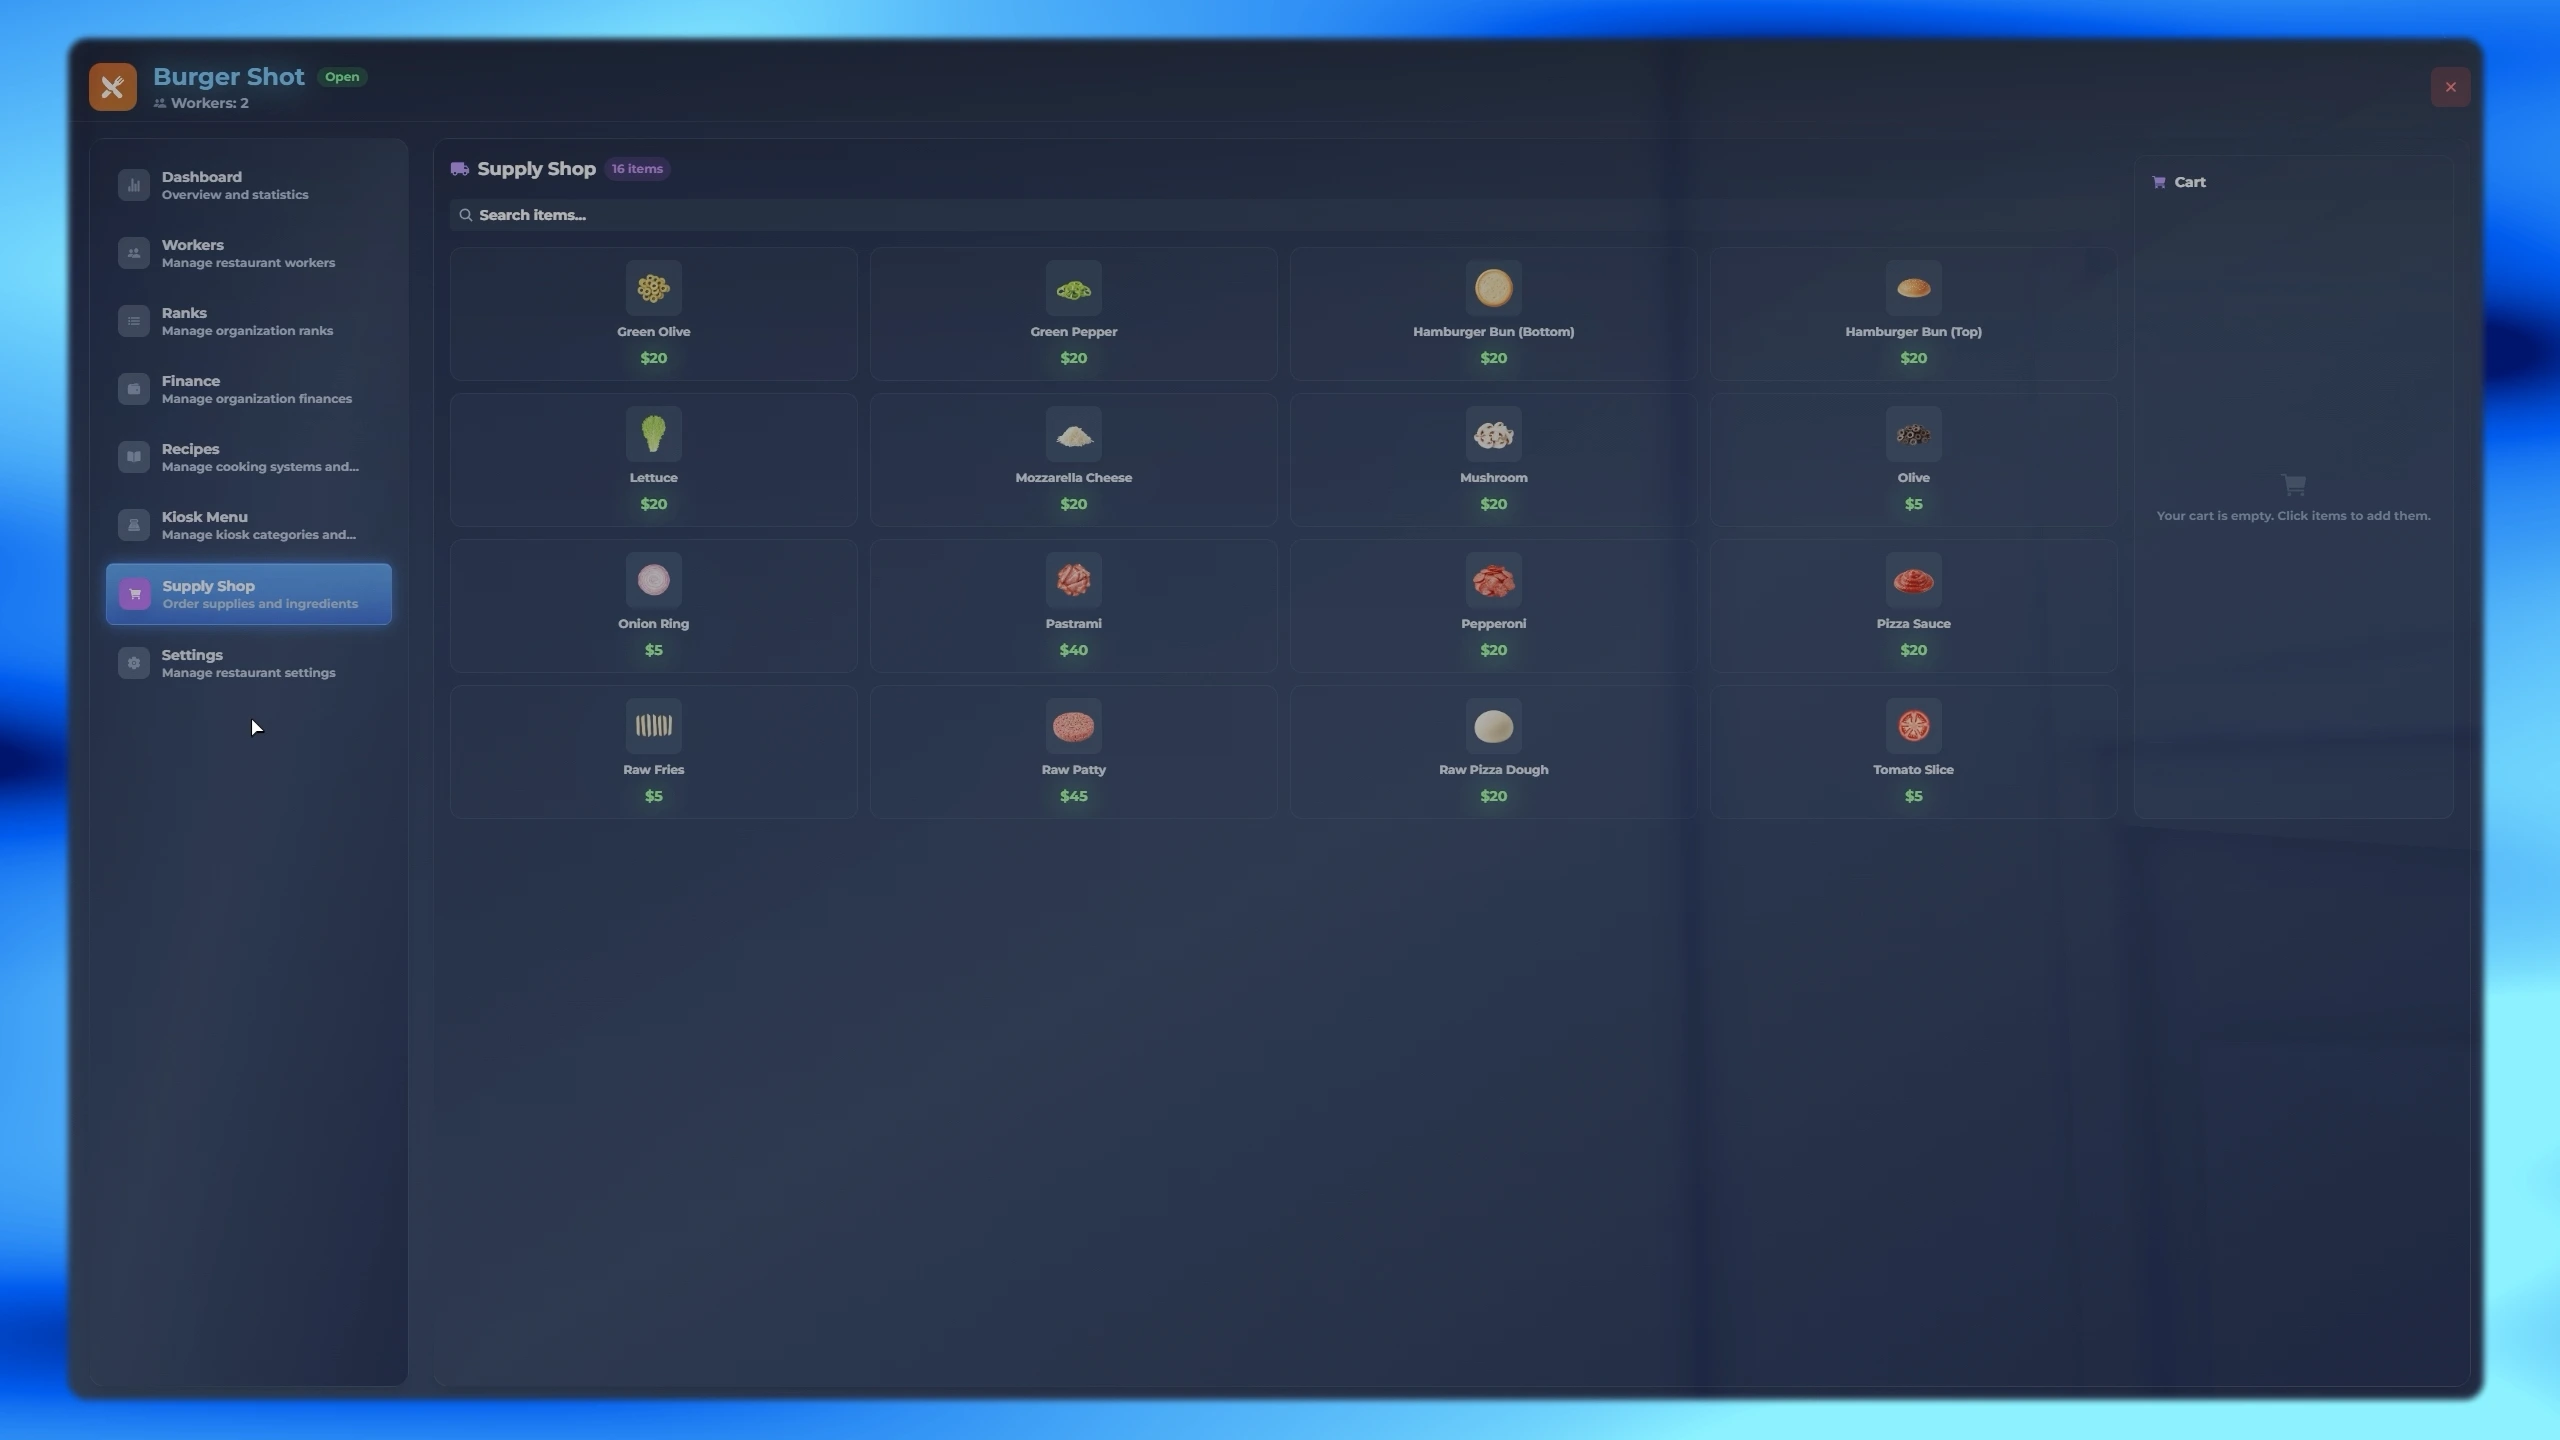Click the Pastrami $40 price
Screen dimensions: 2560x1440
[1073, 650]
